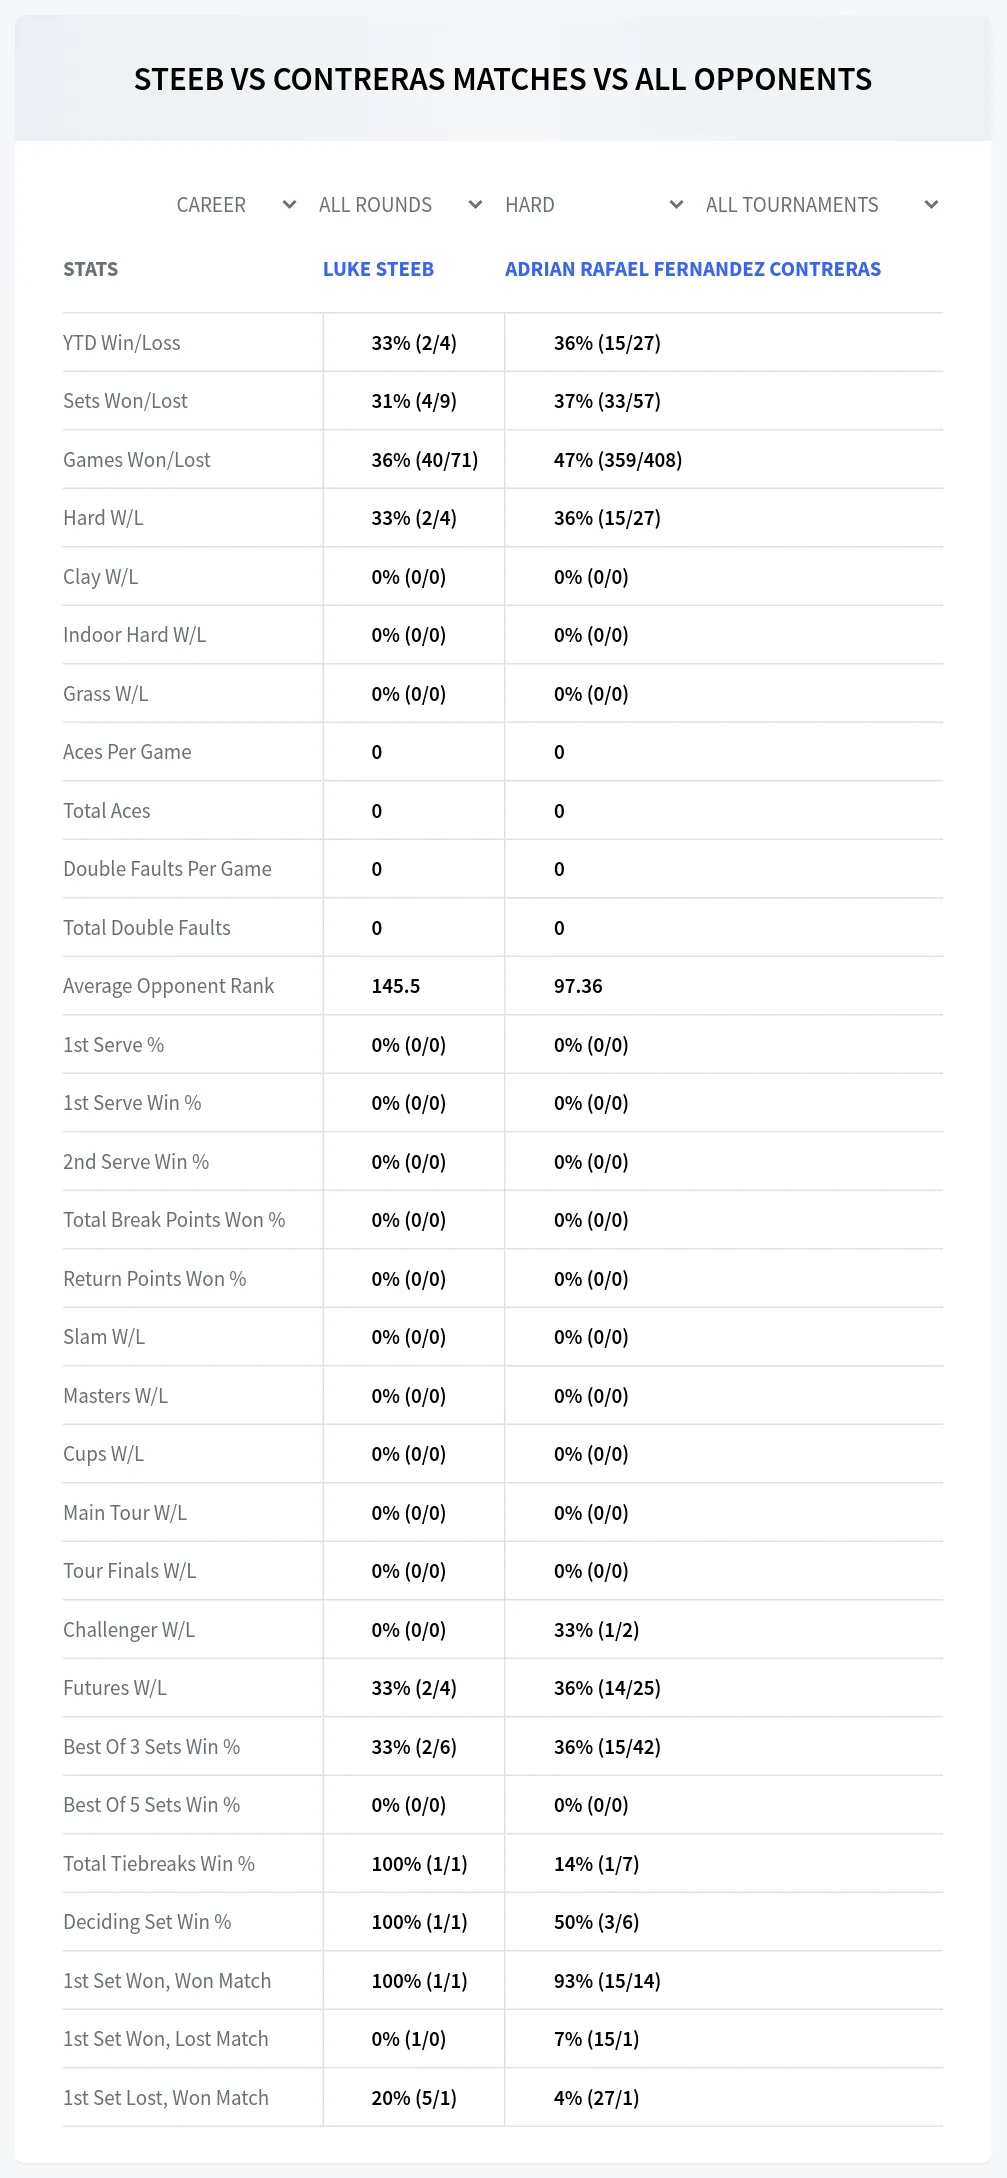Click the Total Tiebreaks Win % label
This screenshot has width=1007, height=2178.
159,1864
